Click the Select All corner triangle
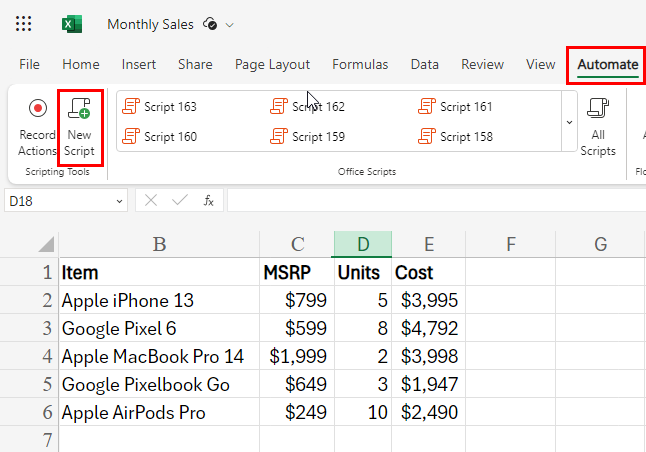The height and width of the screenshot is (452, 646). (x=47, y=244)
